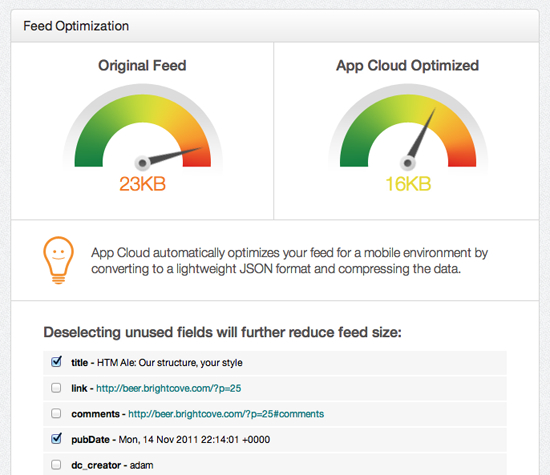550x475 pixels.
Task: Uncheck the title field checkbox
Action: (56, 362)
